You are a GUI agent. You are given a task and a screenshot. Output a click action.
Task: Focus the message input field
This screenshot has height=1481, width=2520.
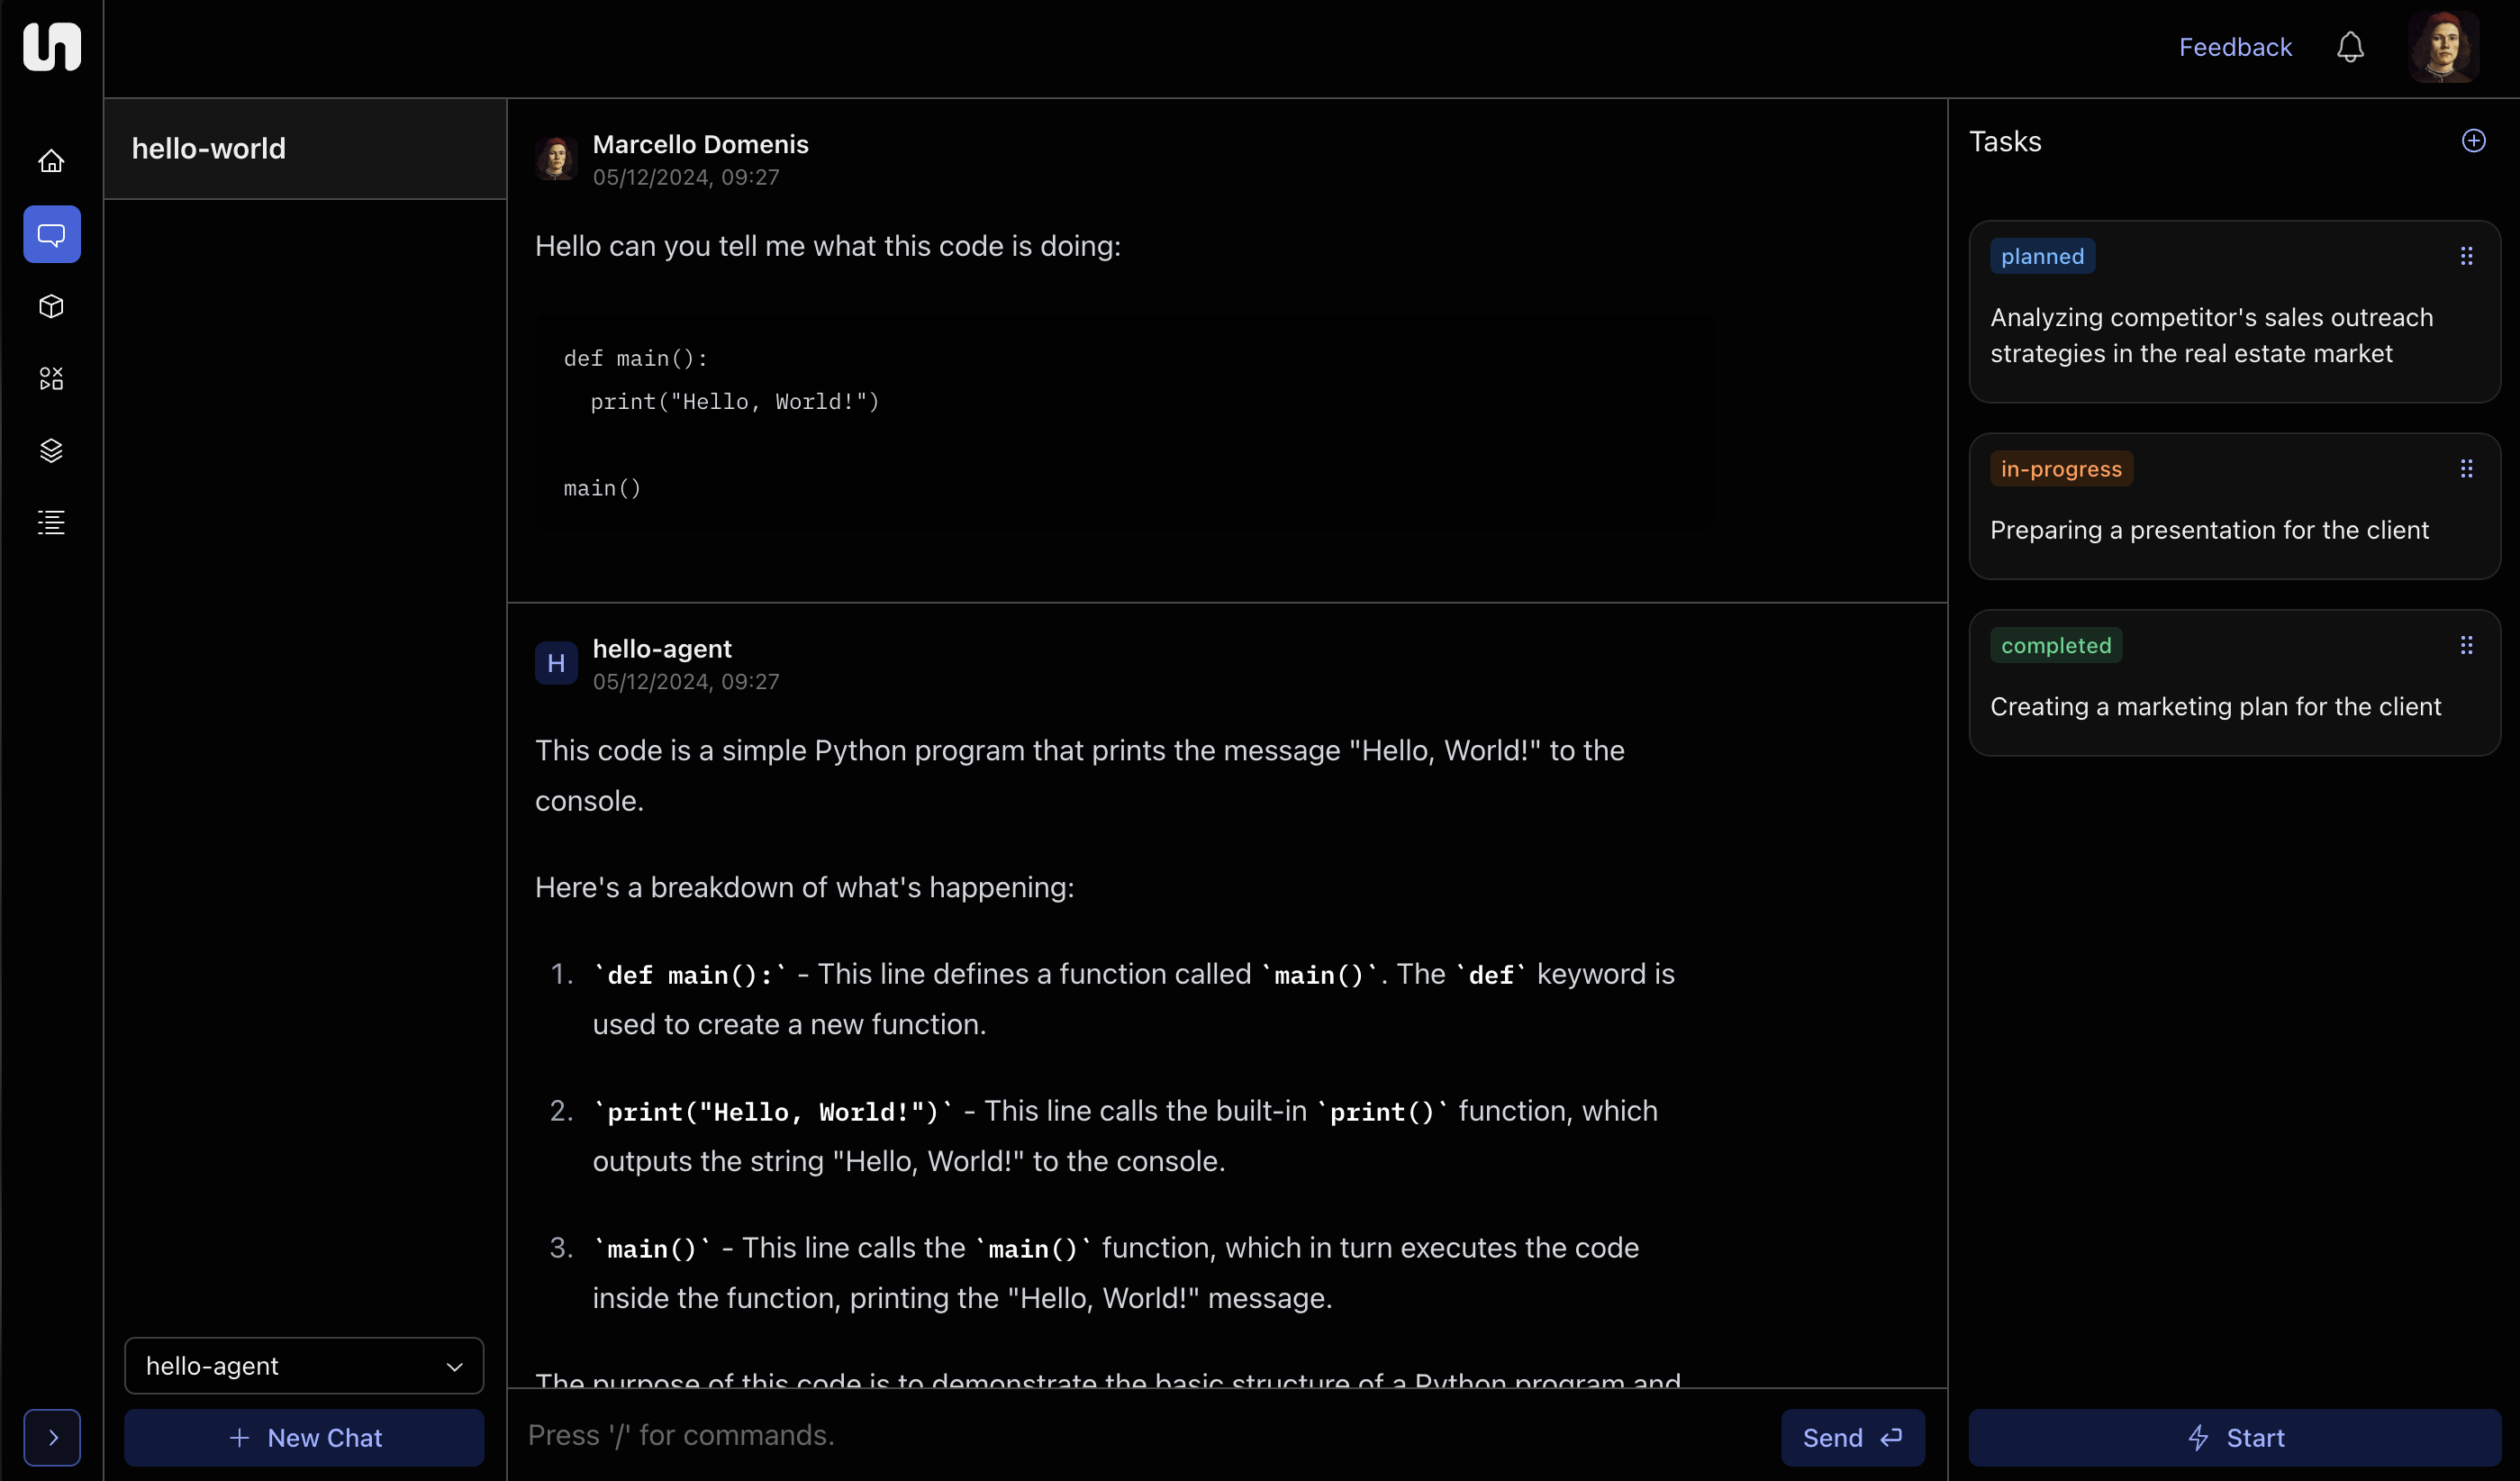tap(1140, 1435)
